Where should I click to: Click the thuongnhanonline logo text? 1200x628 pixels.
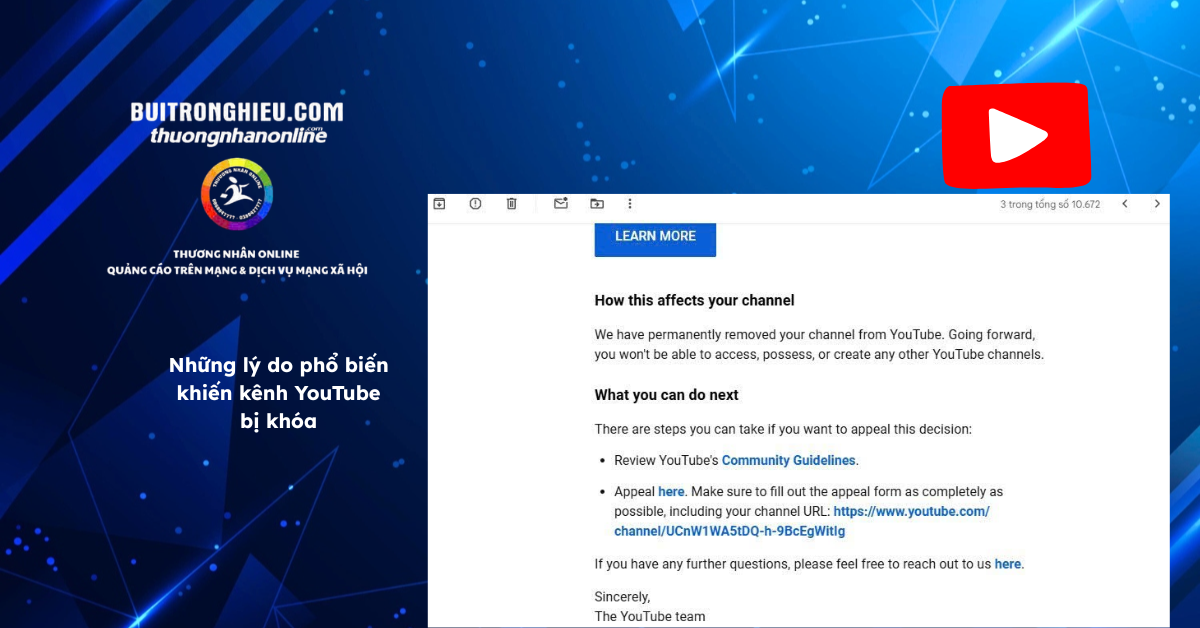[238, 135]
